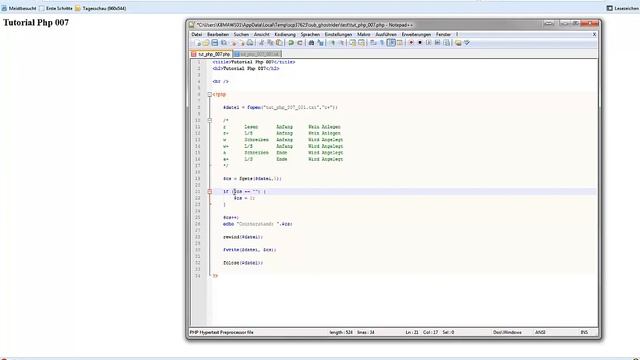Click the save recorded macro icon
This screenshot has width=640, height=360.
point(447,43)
